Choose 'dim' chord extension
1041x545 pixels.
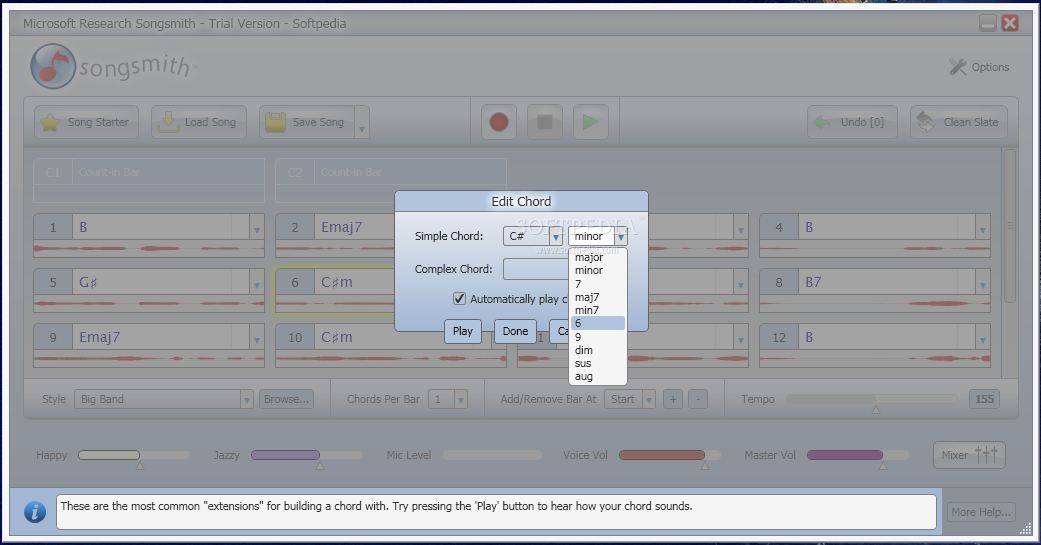(x=598, y=350)
